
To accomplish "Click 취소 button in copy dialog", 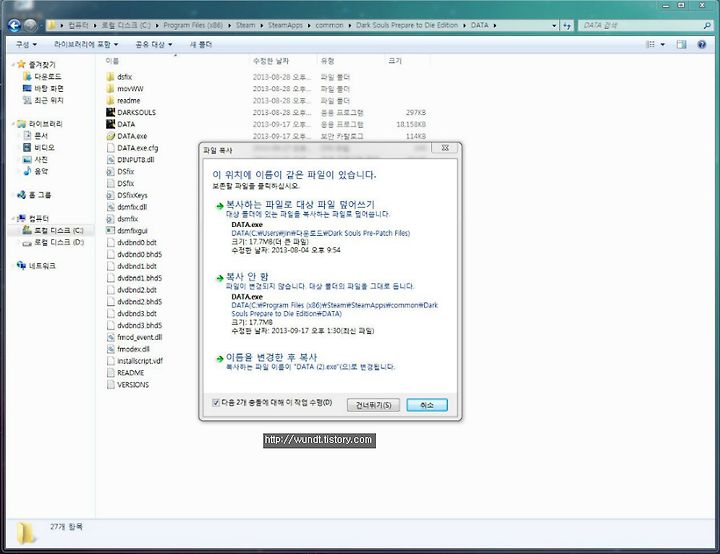I will [x=427, y=405].
